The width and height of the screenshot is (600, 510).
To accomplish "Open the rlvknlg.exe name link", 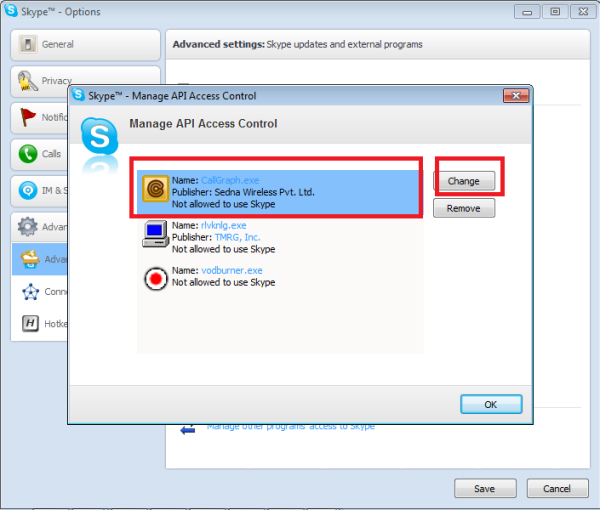I will [x=223, y=225].
